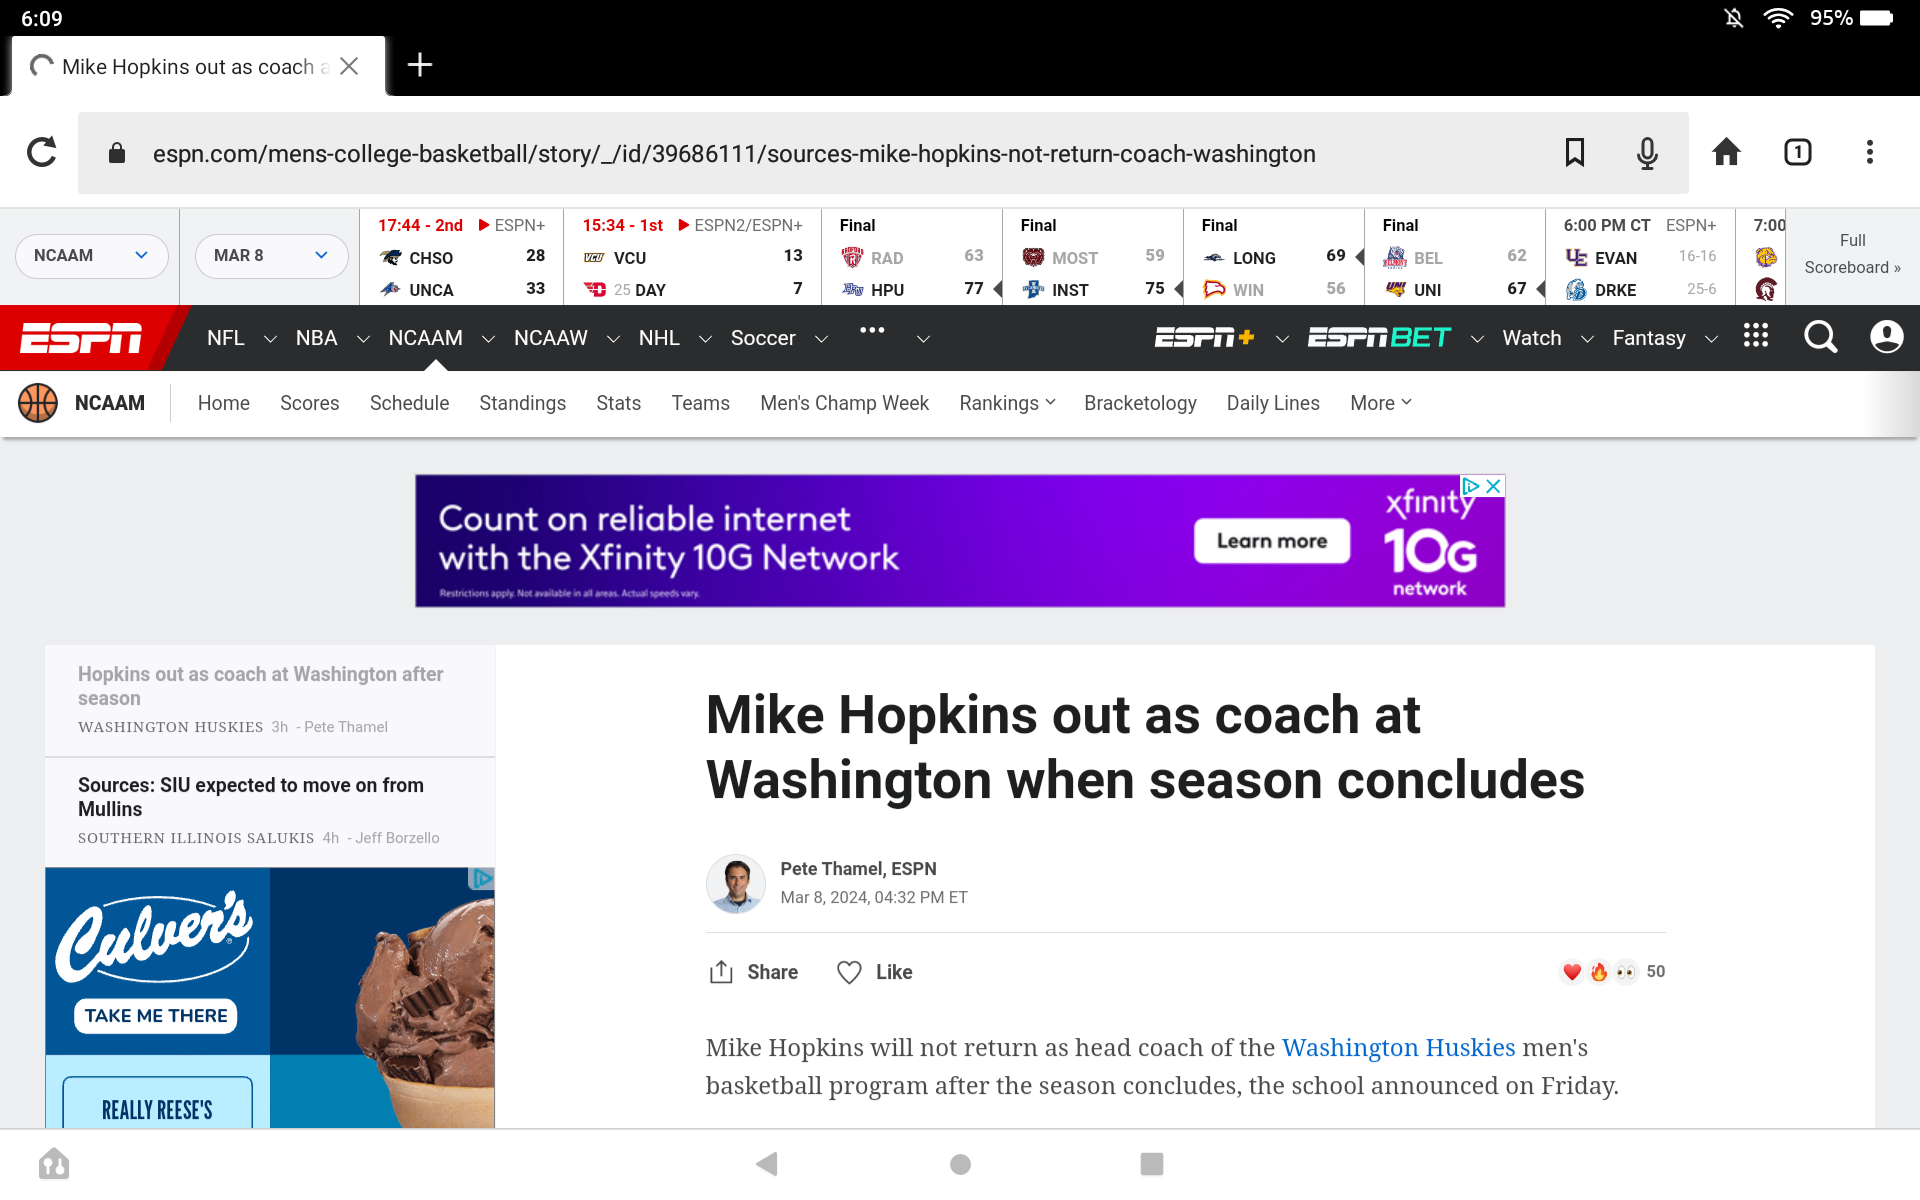Open Men's Champ Week tab
1920x1200 pixels.
click(844, 403)
